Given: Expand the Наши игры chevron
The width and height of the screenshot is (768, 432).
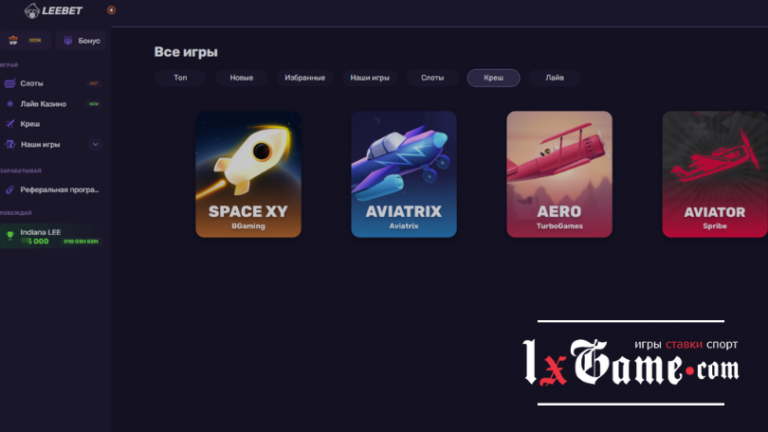Looking at the screenshot, I should 96,144.
